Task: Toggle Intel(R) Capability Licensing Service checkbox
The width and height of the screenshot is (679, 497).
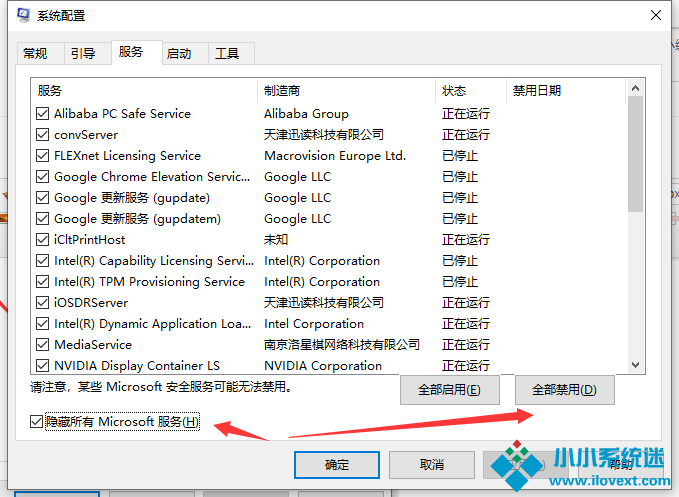Action: (x=42, y=261)
